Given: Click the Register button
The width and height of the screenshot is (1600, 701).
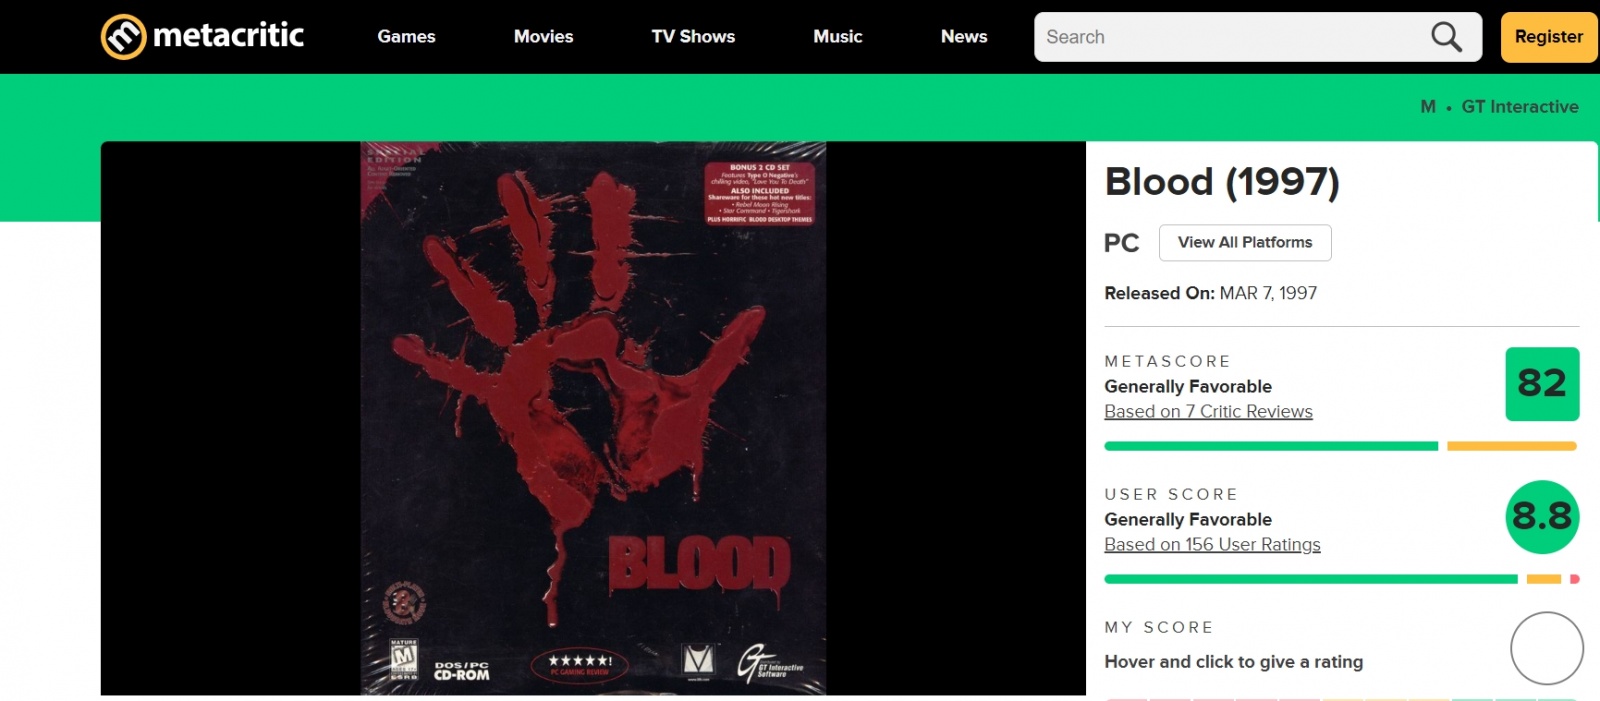Looking at the screenshot, I should point(1548,37).
